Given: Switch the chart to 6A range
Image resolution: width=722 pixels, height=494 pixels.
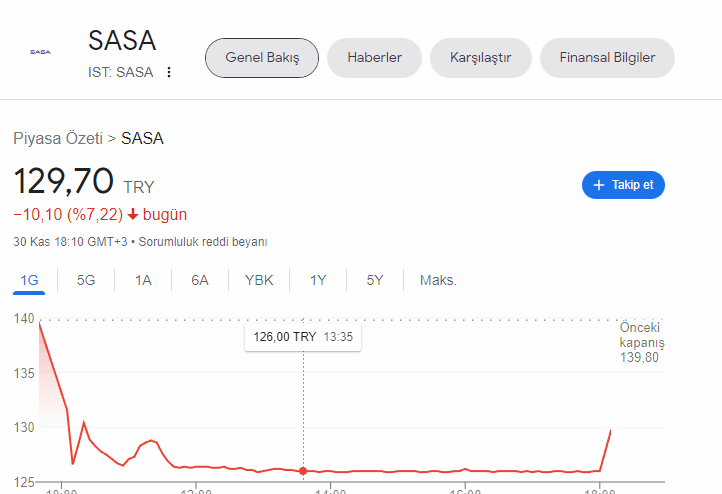Looking at the screenshot, I should click(x=200, y=280).
